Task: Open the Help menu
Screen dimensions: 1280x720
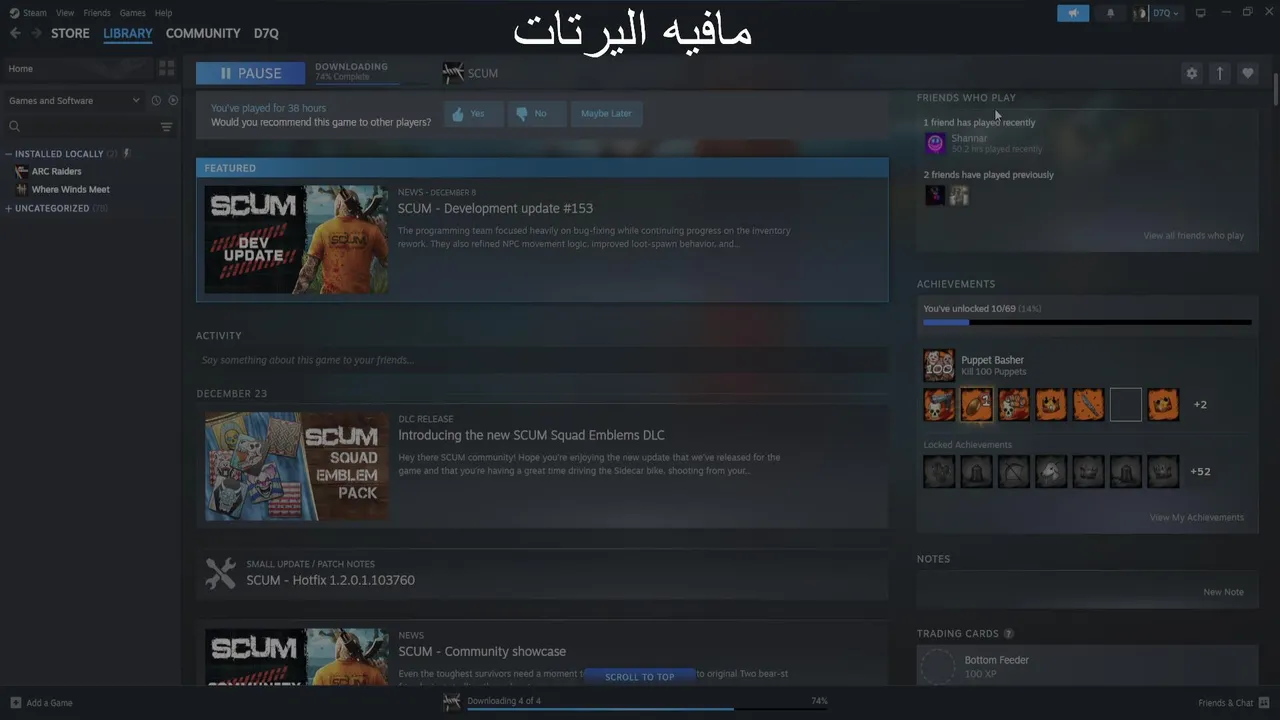Action: (163, 13)
